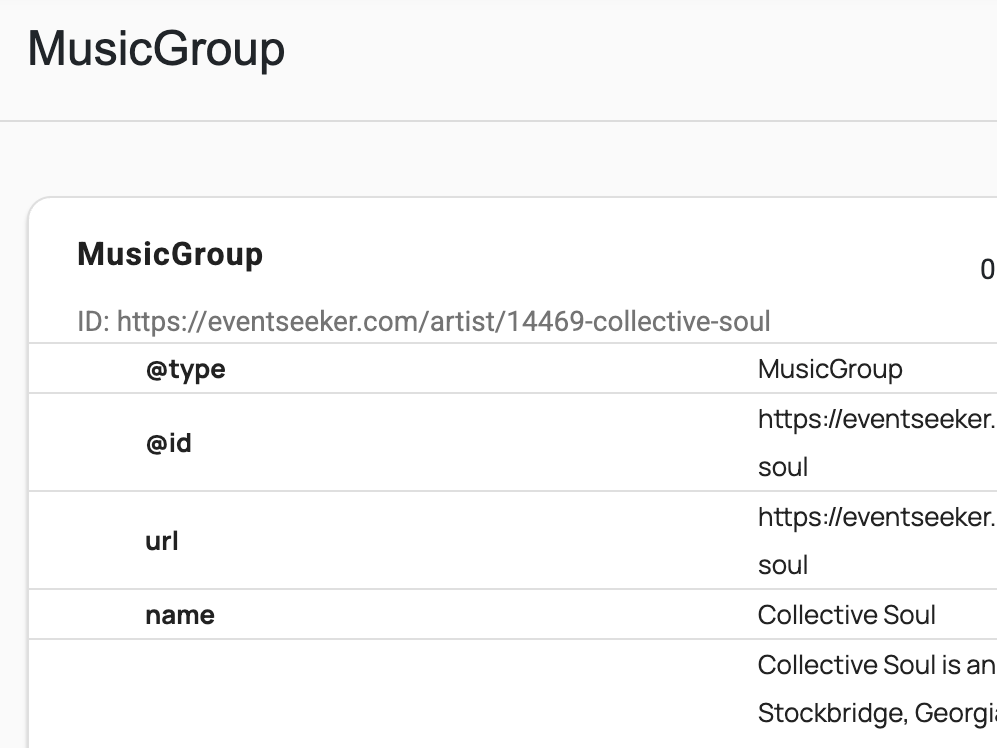Click the word "soul" in the url row

[783, 565]
